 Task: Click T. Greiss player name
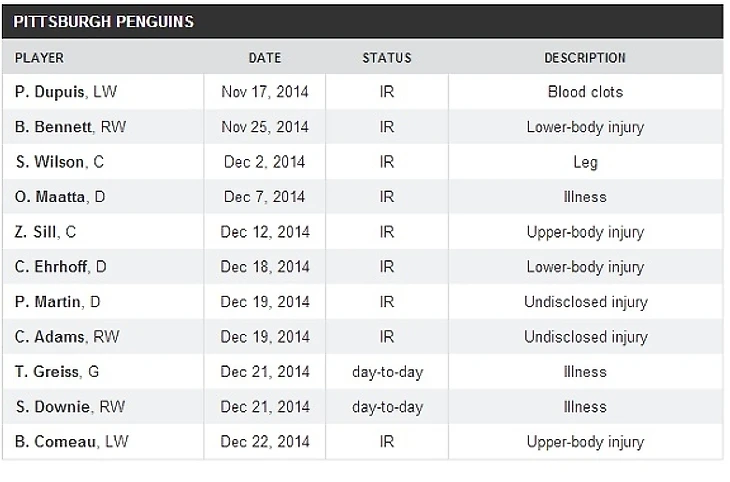[x=49, y=372]
